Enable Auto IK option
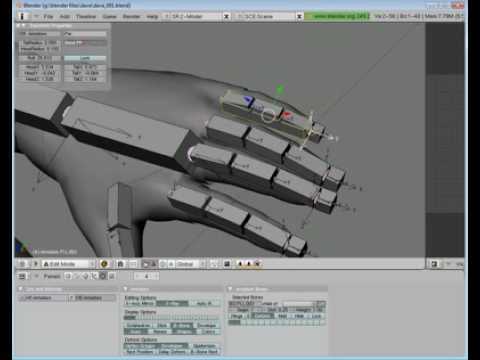The height and width of the screenshot is (360, 480). pos(204,303)
